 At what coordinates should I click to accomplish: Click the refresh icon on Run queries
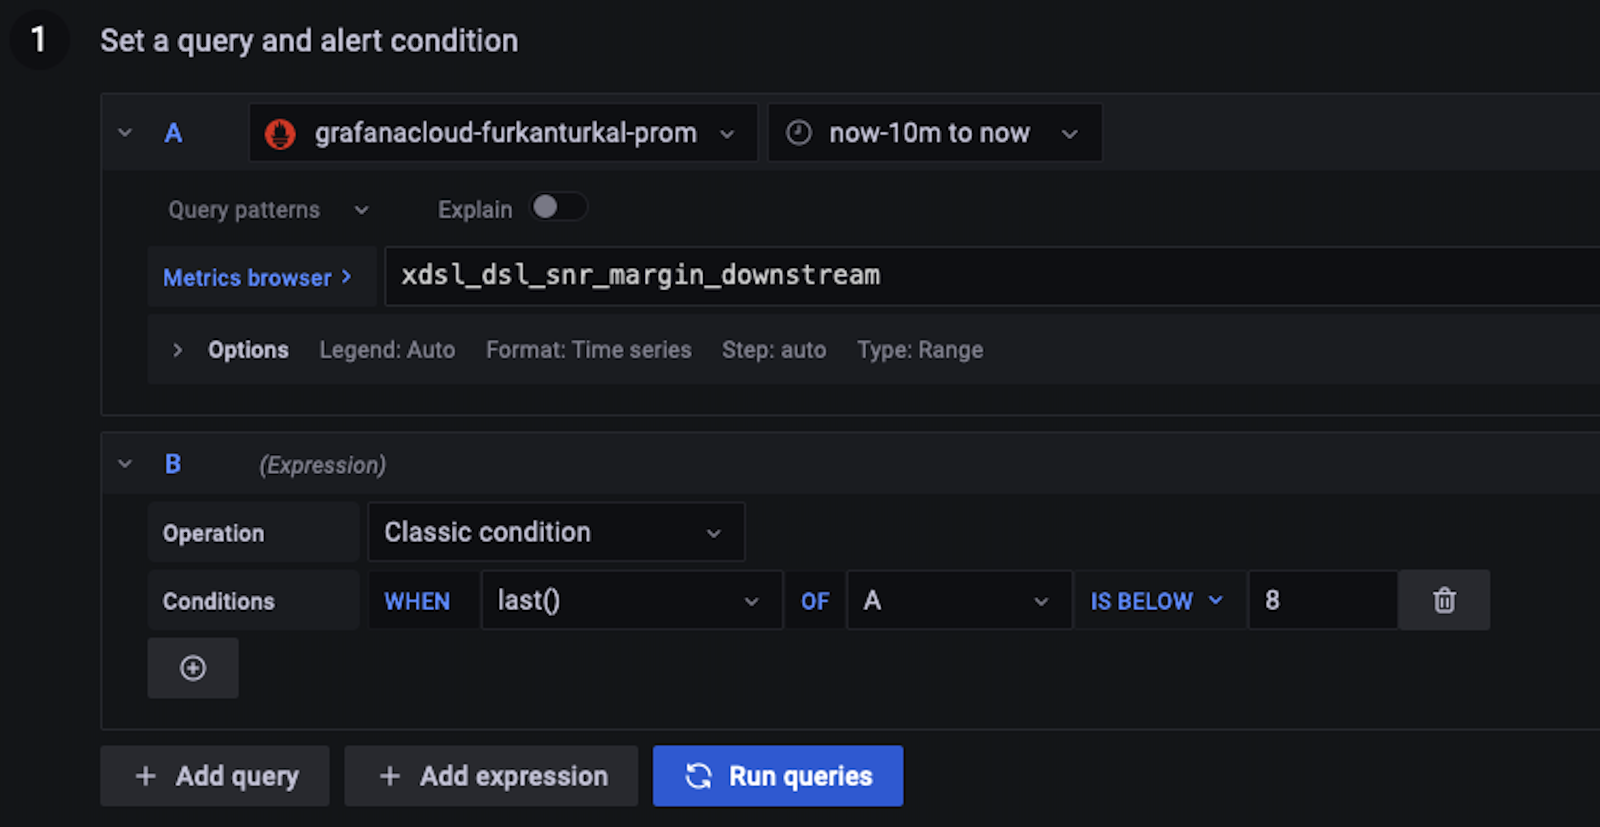coord(698,776)
